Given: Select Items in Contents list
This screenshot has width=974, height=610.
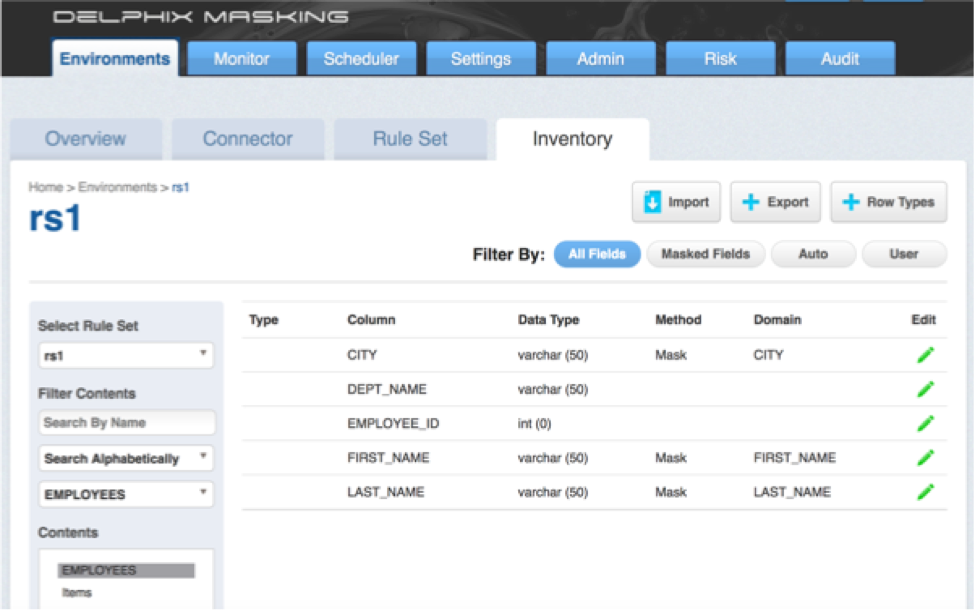Looking at the screenshot, I should point(77,593).
